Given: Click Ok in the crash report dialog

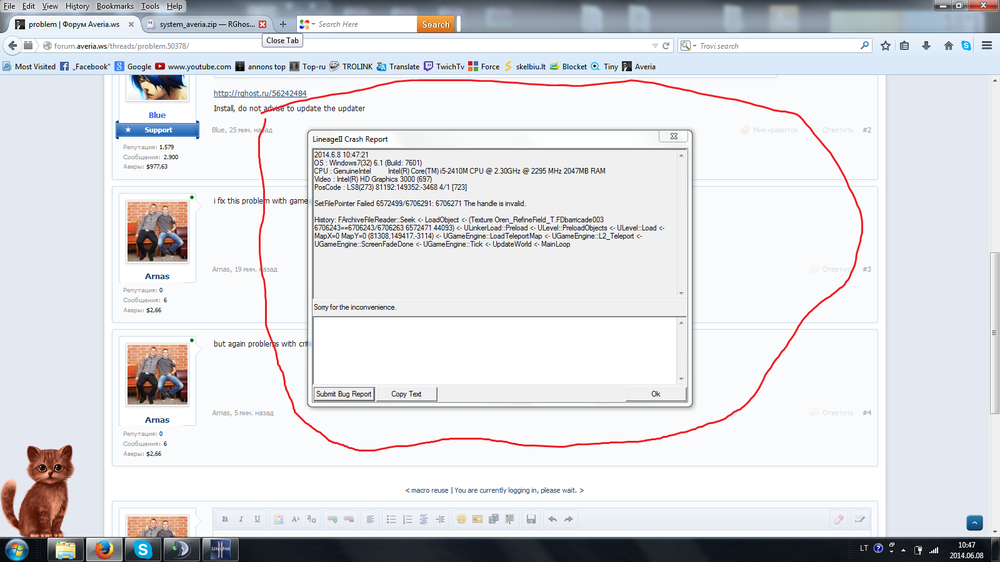Looking at the screenshot, I should [655, 394].
